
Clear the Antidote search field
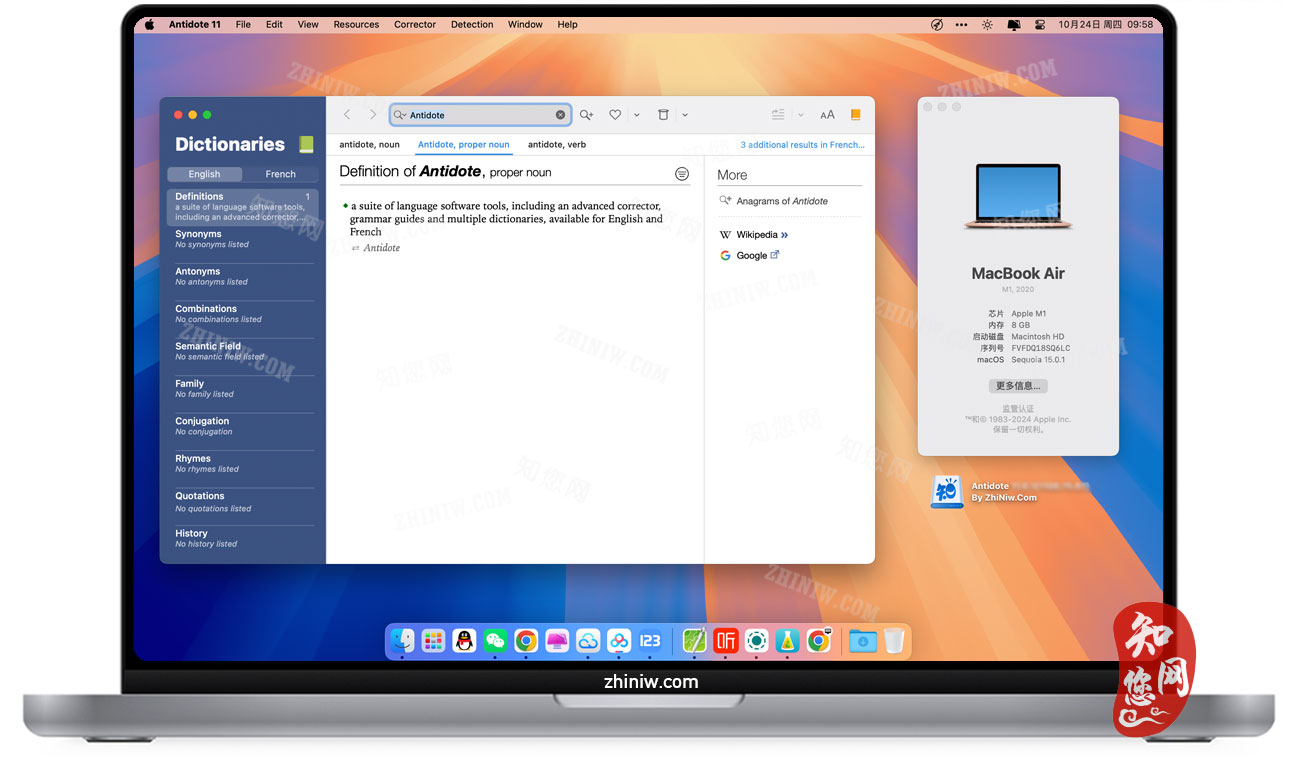(560, 115)
